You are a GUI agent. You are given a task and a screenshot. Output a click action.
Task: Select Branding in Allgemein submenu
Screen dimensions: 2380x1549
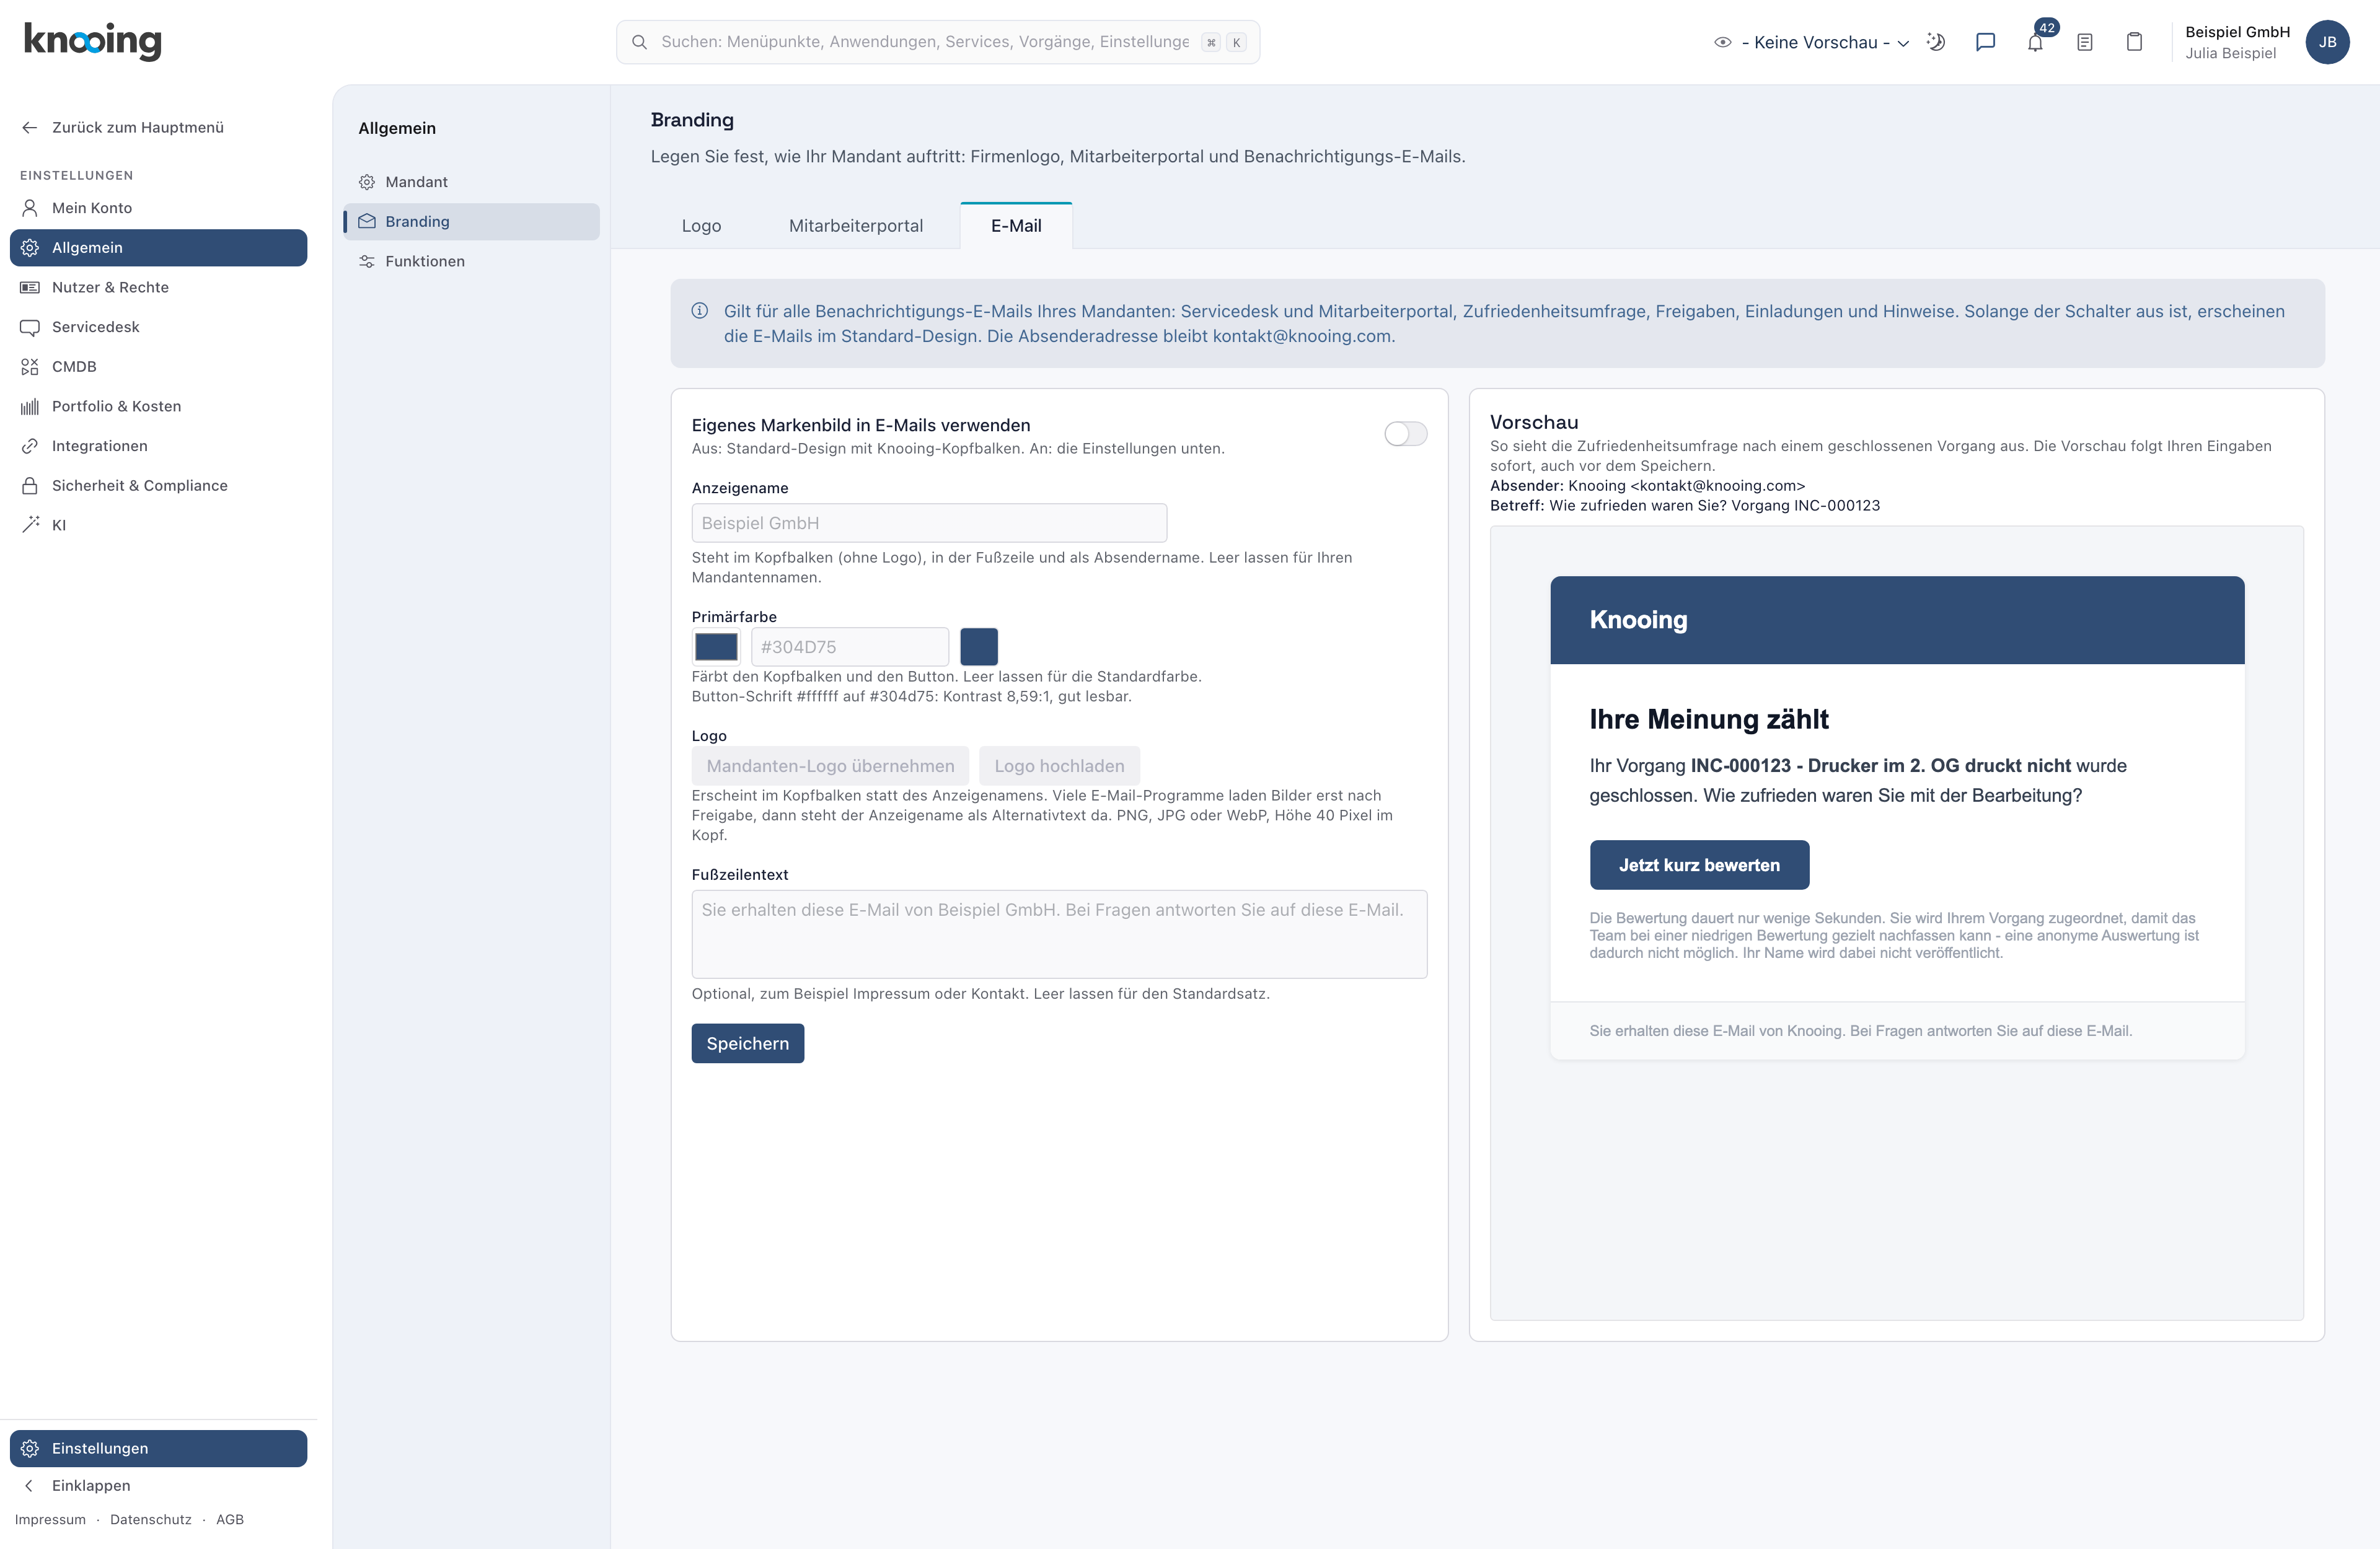471,221
